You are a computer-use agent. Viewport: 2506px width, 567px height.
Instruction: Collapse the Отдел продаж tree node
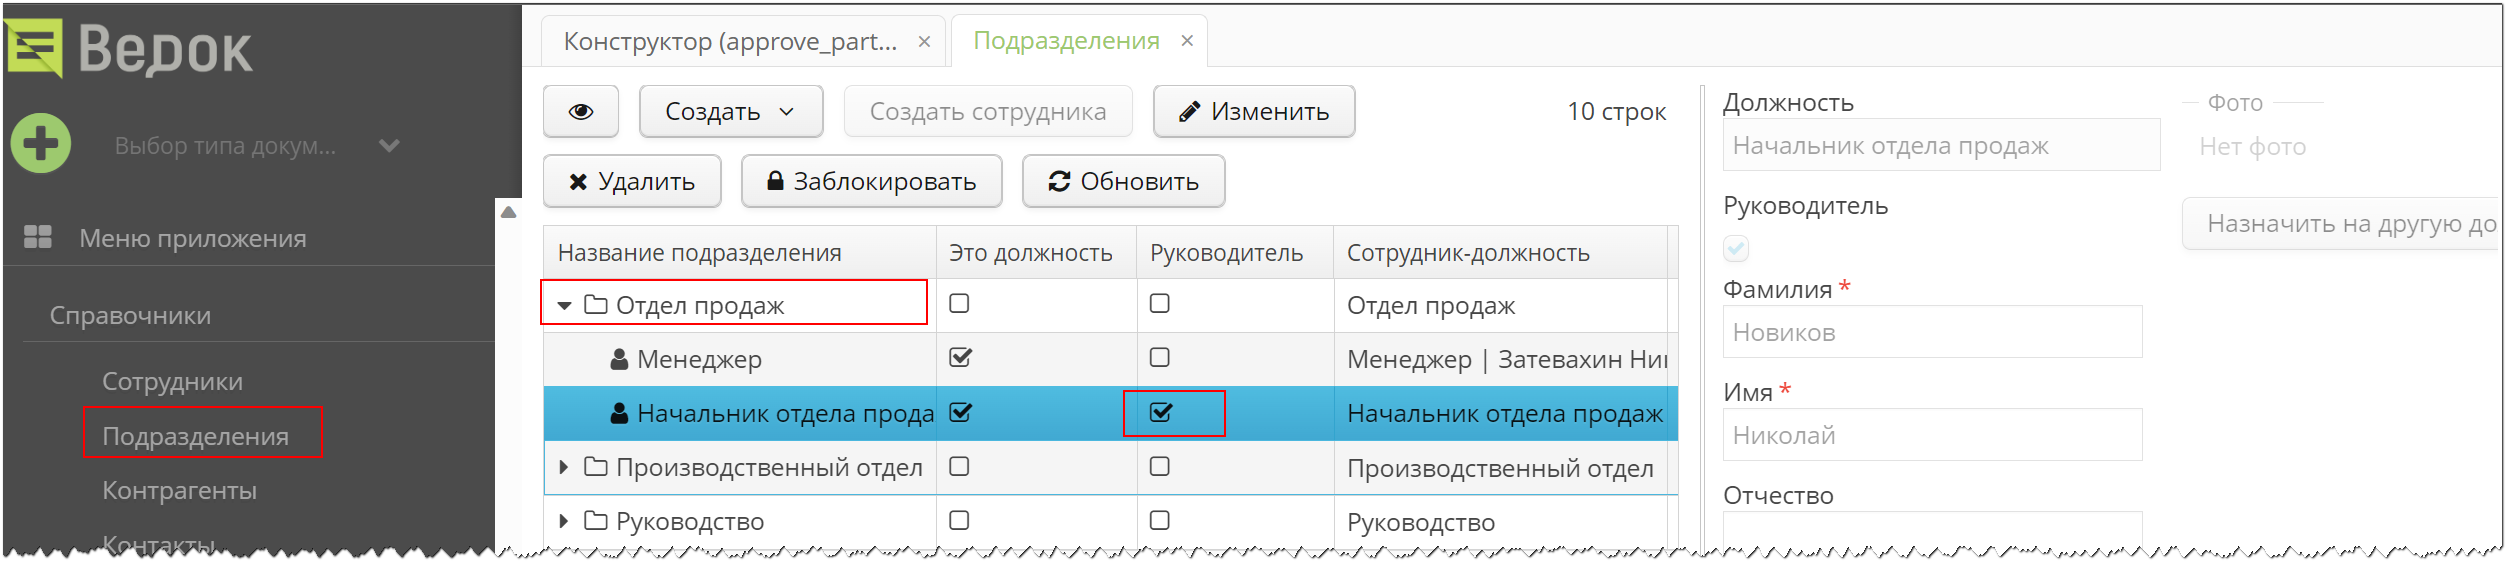click(564, 306)
